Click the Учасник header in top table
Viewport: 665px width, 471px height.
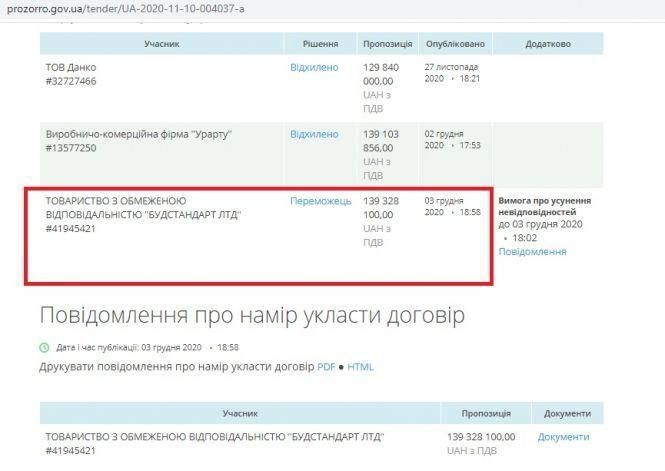161,44
